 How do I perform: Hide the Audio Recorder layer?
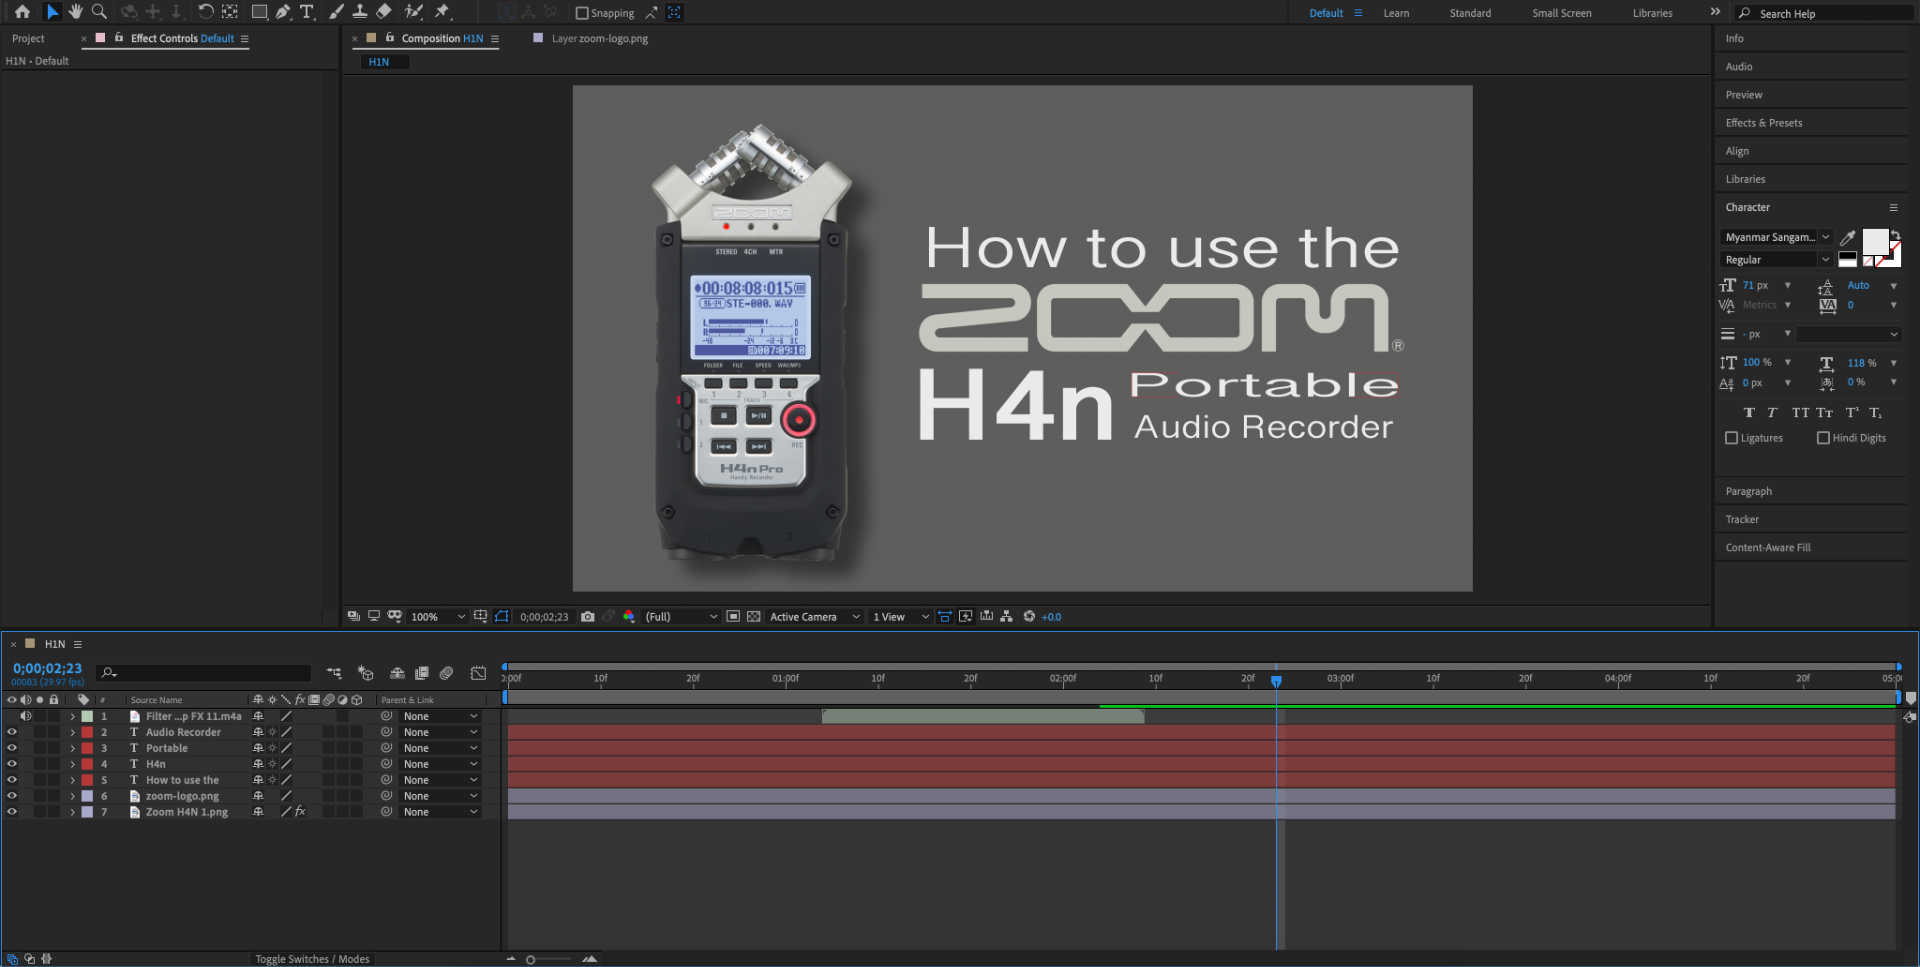click(x=12, y=732)
